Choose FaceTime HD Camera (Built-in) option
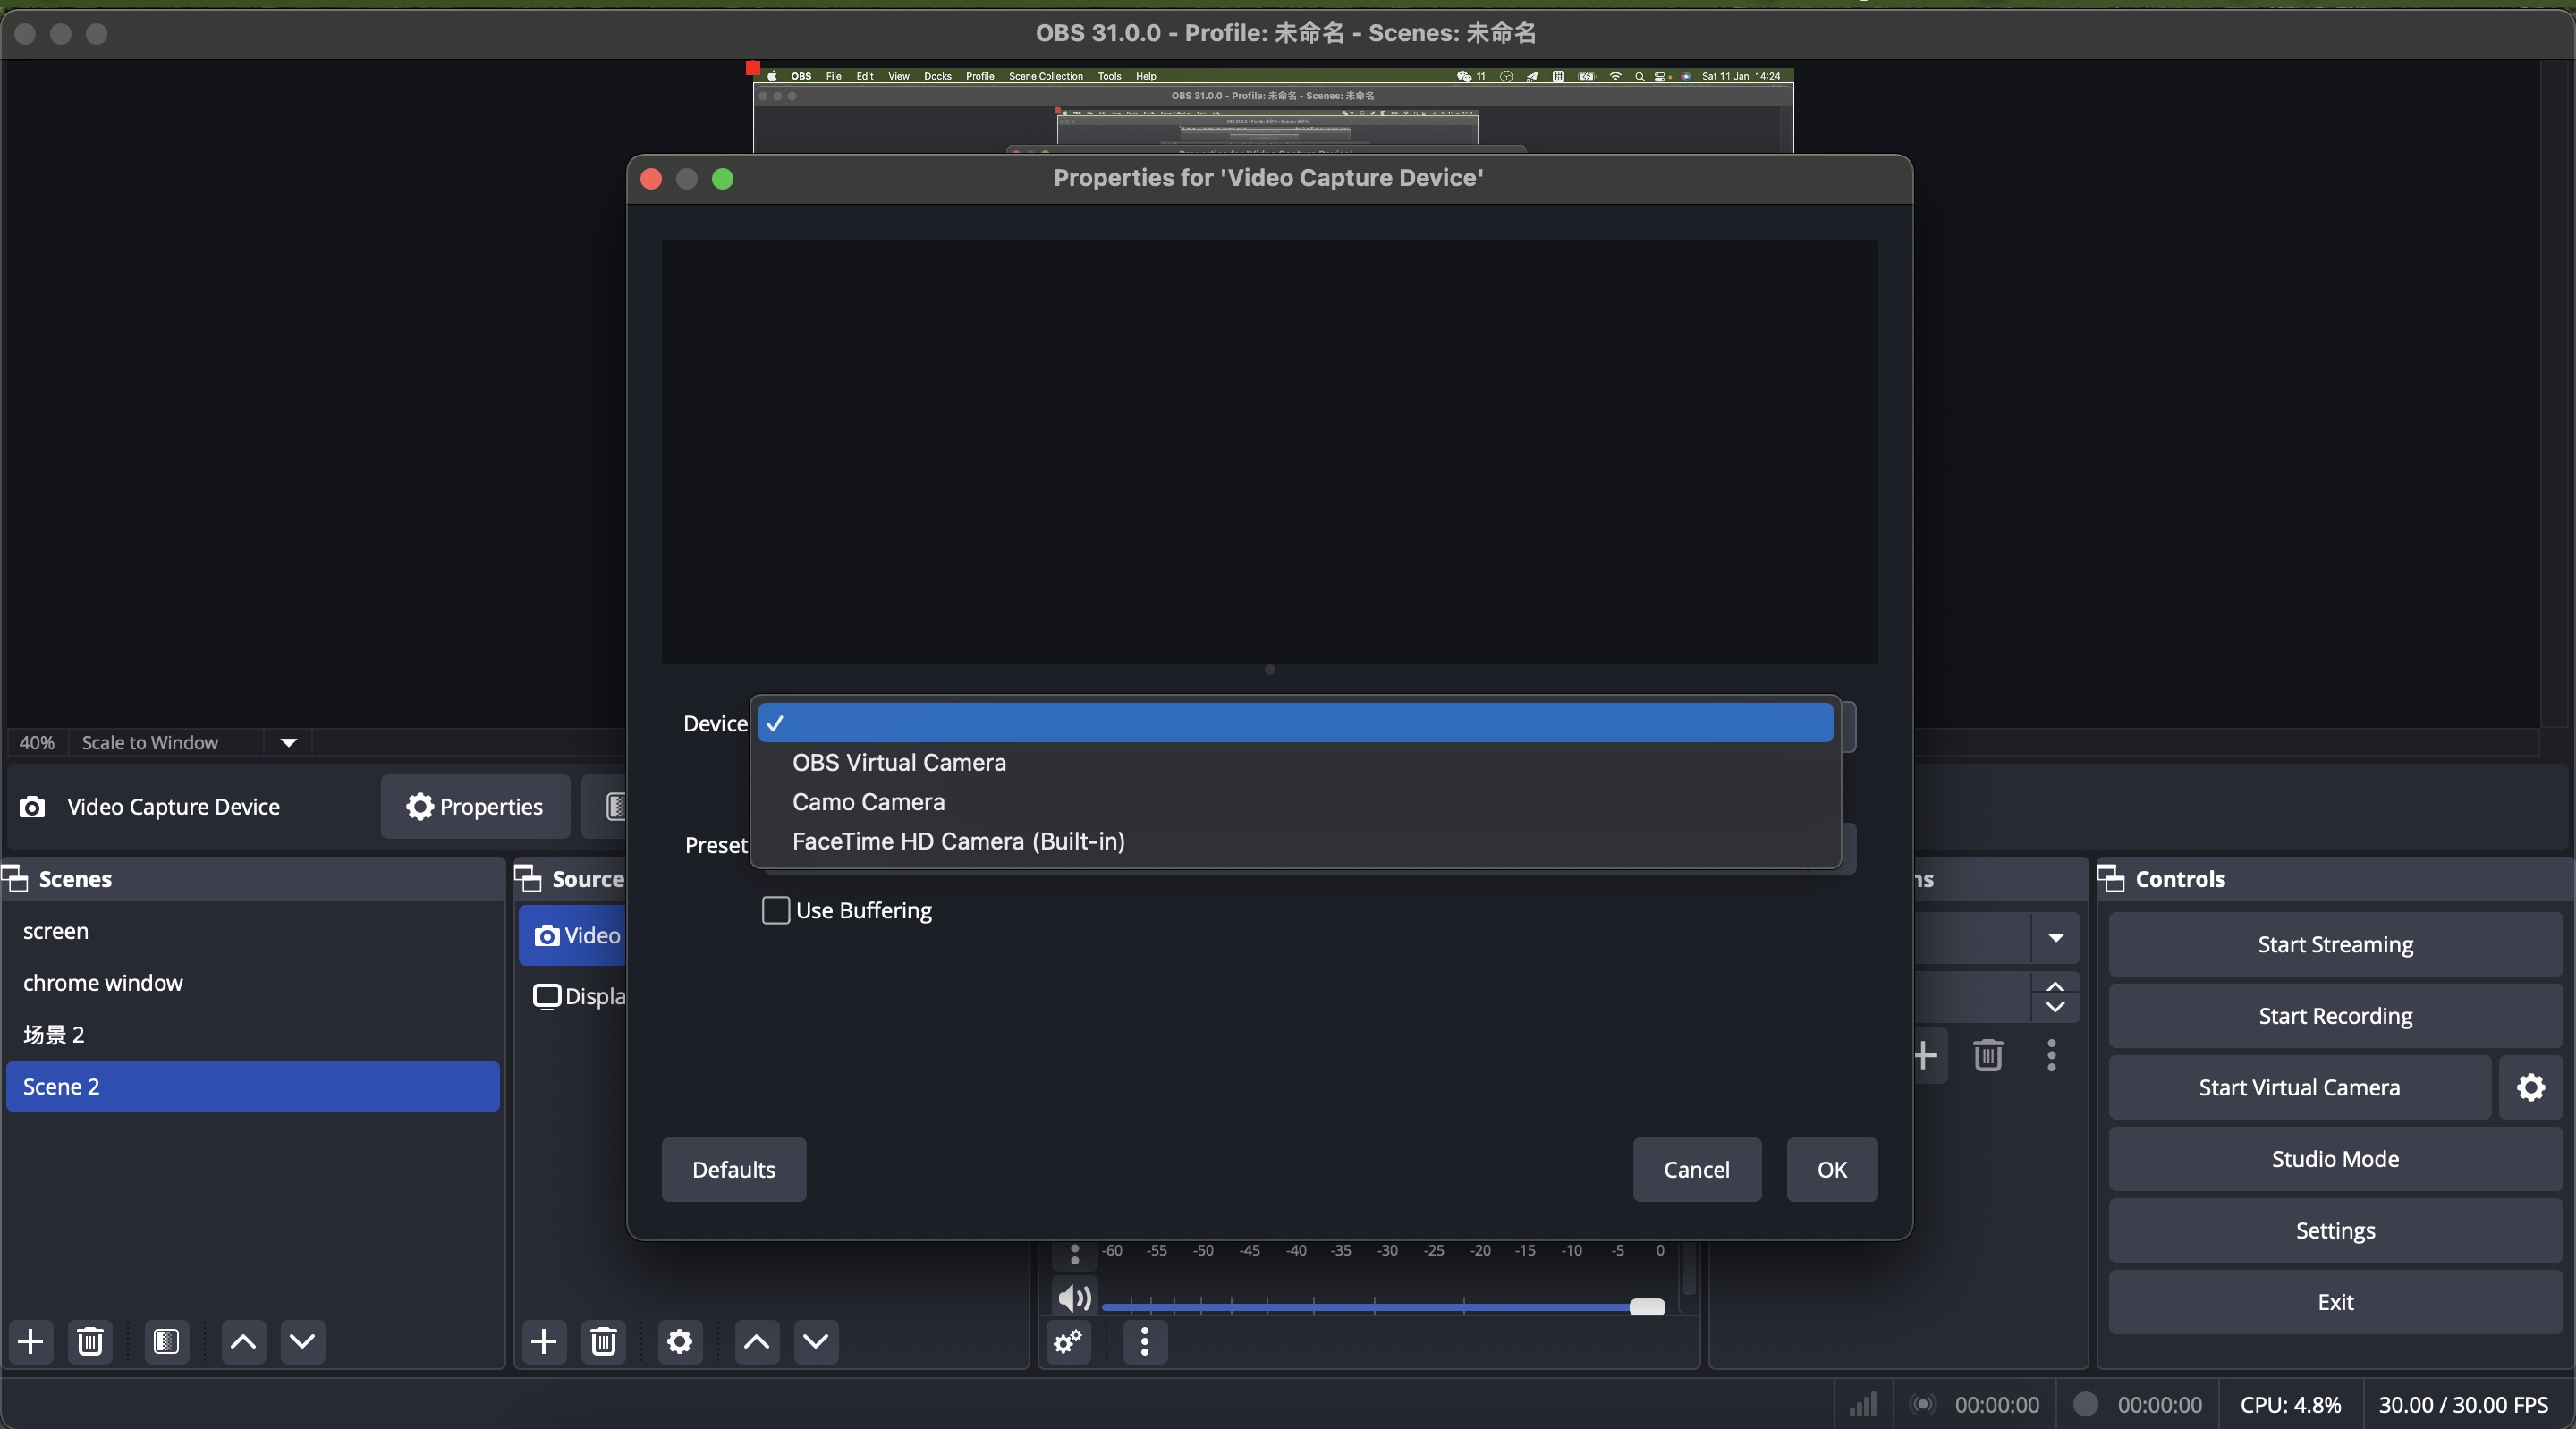Screen dimensions: 2576x1429 click(x=958, y=841)
